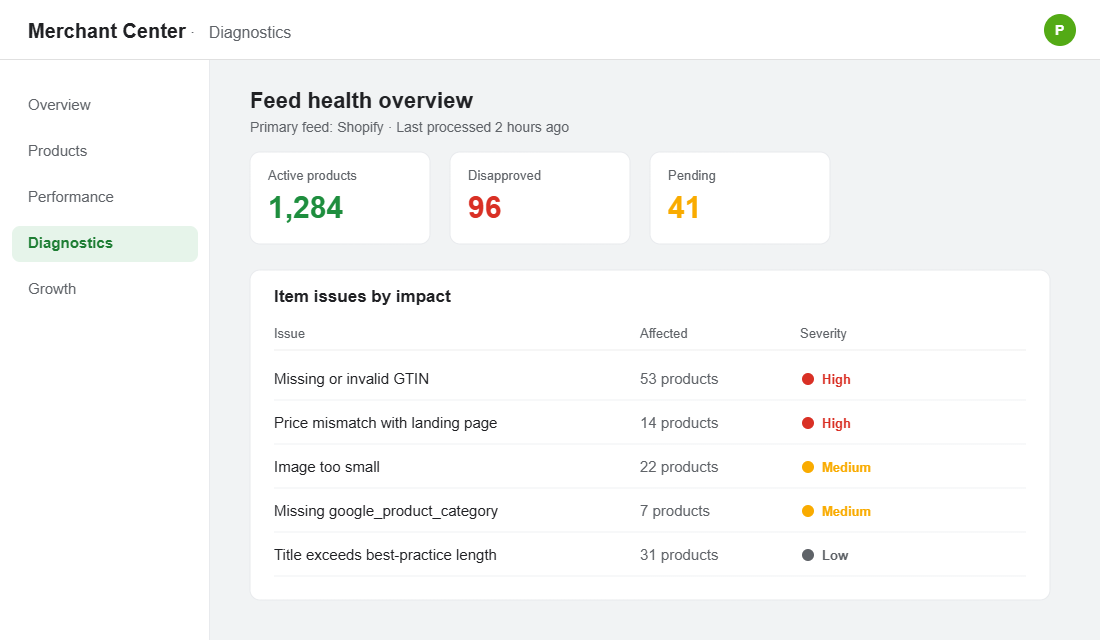
Task: Click '7 products' in category row
Action: click(675, 511)
